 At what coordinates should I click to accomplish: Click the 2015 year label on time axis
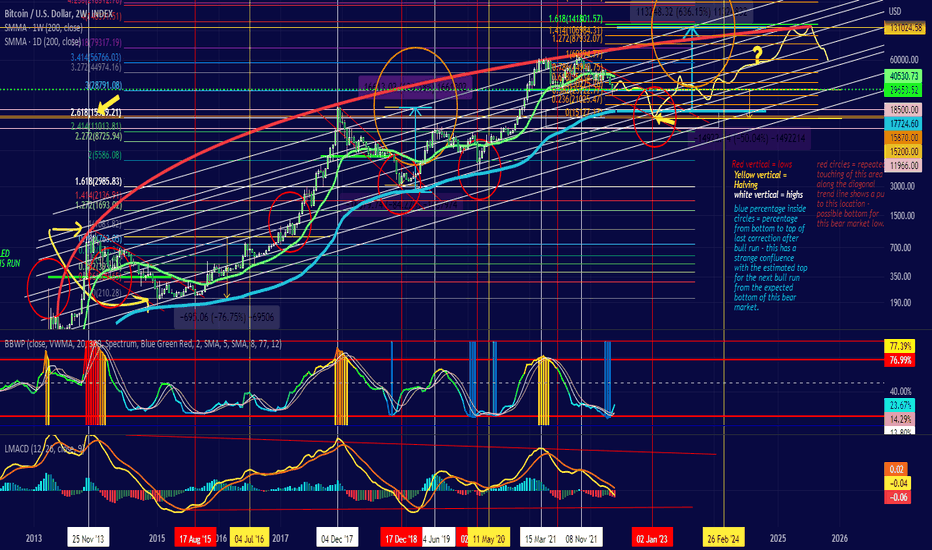pyautogui.click(x=157, y=538)
